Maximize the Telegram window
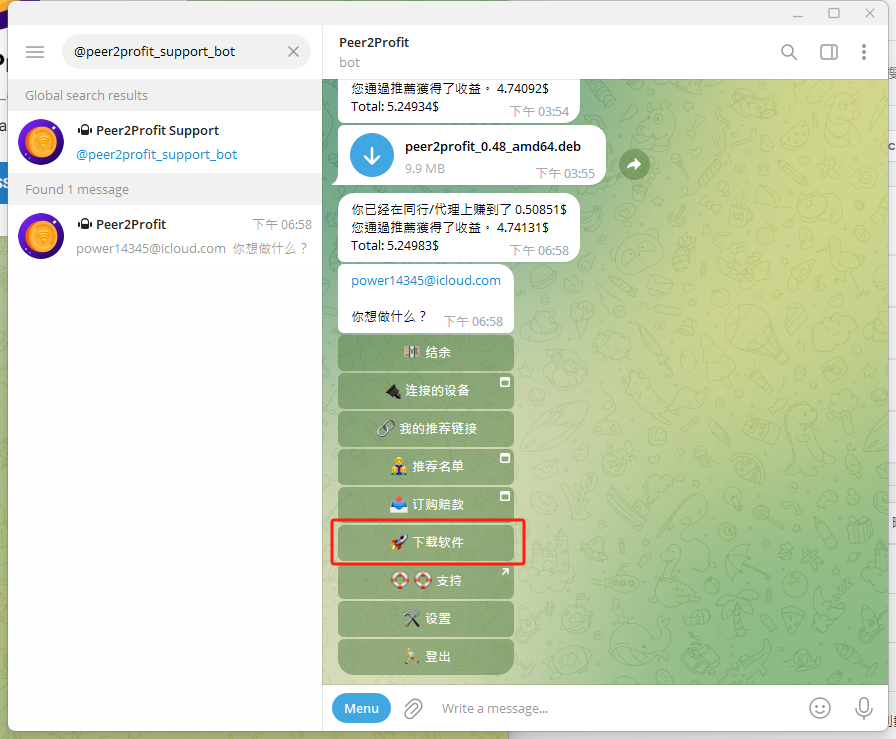896x739 pixels. (x=834, y=13)
